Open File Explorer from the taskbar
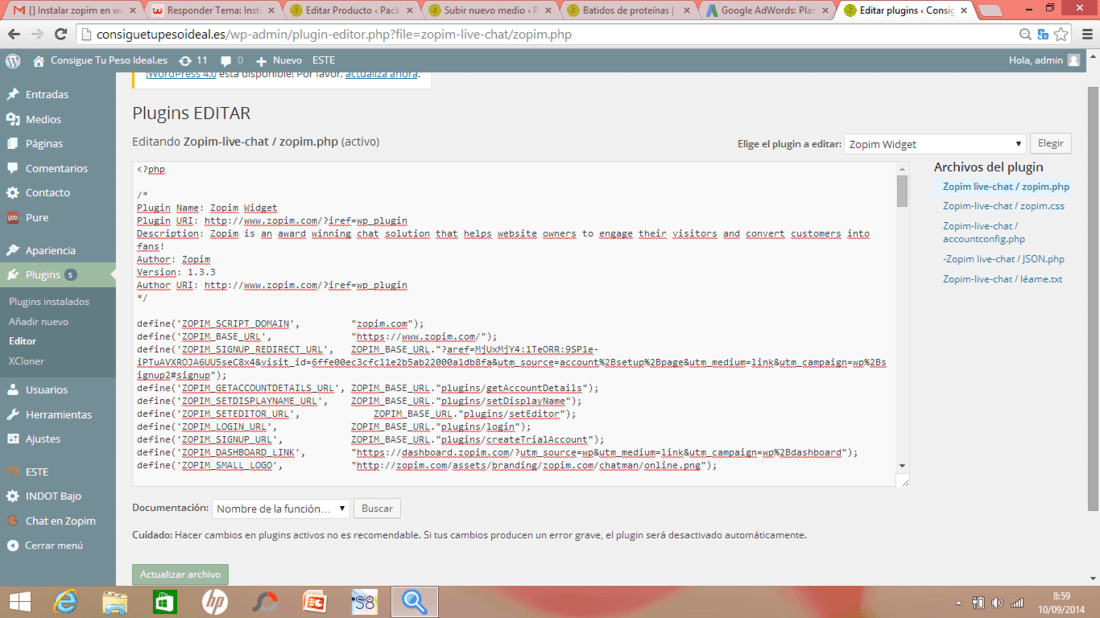Image resolution: width=1100 pixels, height=618 pixels. click(115, 602)
